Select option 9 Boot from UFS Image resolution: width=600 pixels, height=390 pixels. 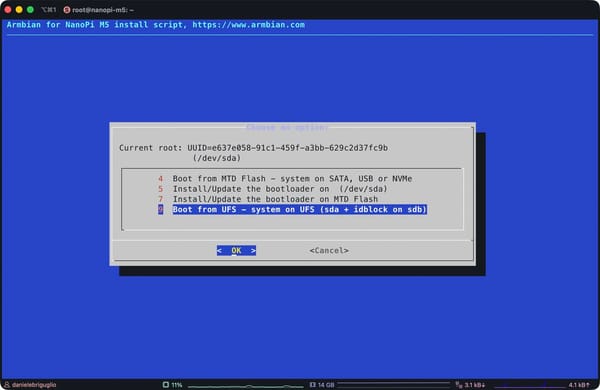pos(292,209)
